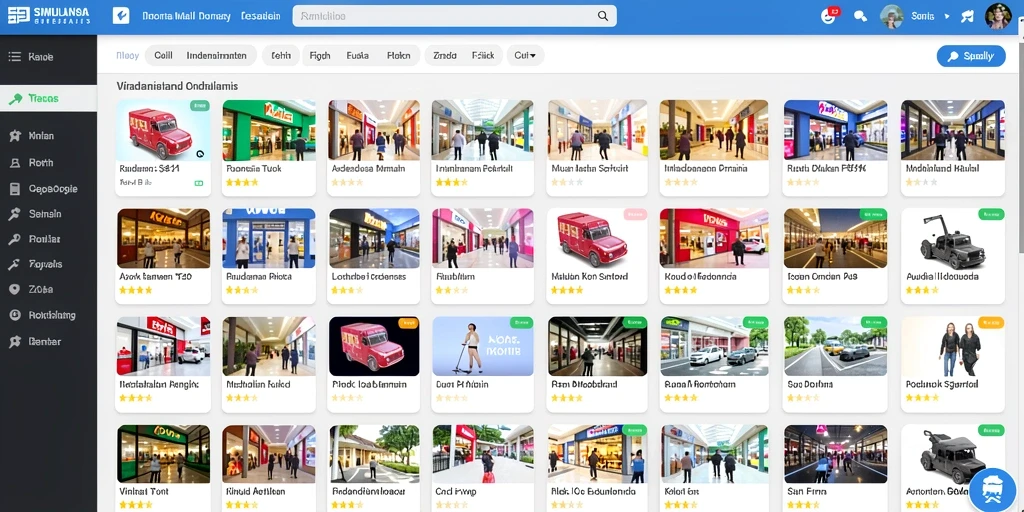Select the Zmdo filter chip
The height and width of the screenshot is (512, 1024).
(x=445, y=56)
